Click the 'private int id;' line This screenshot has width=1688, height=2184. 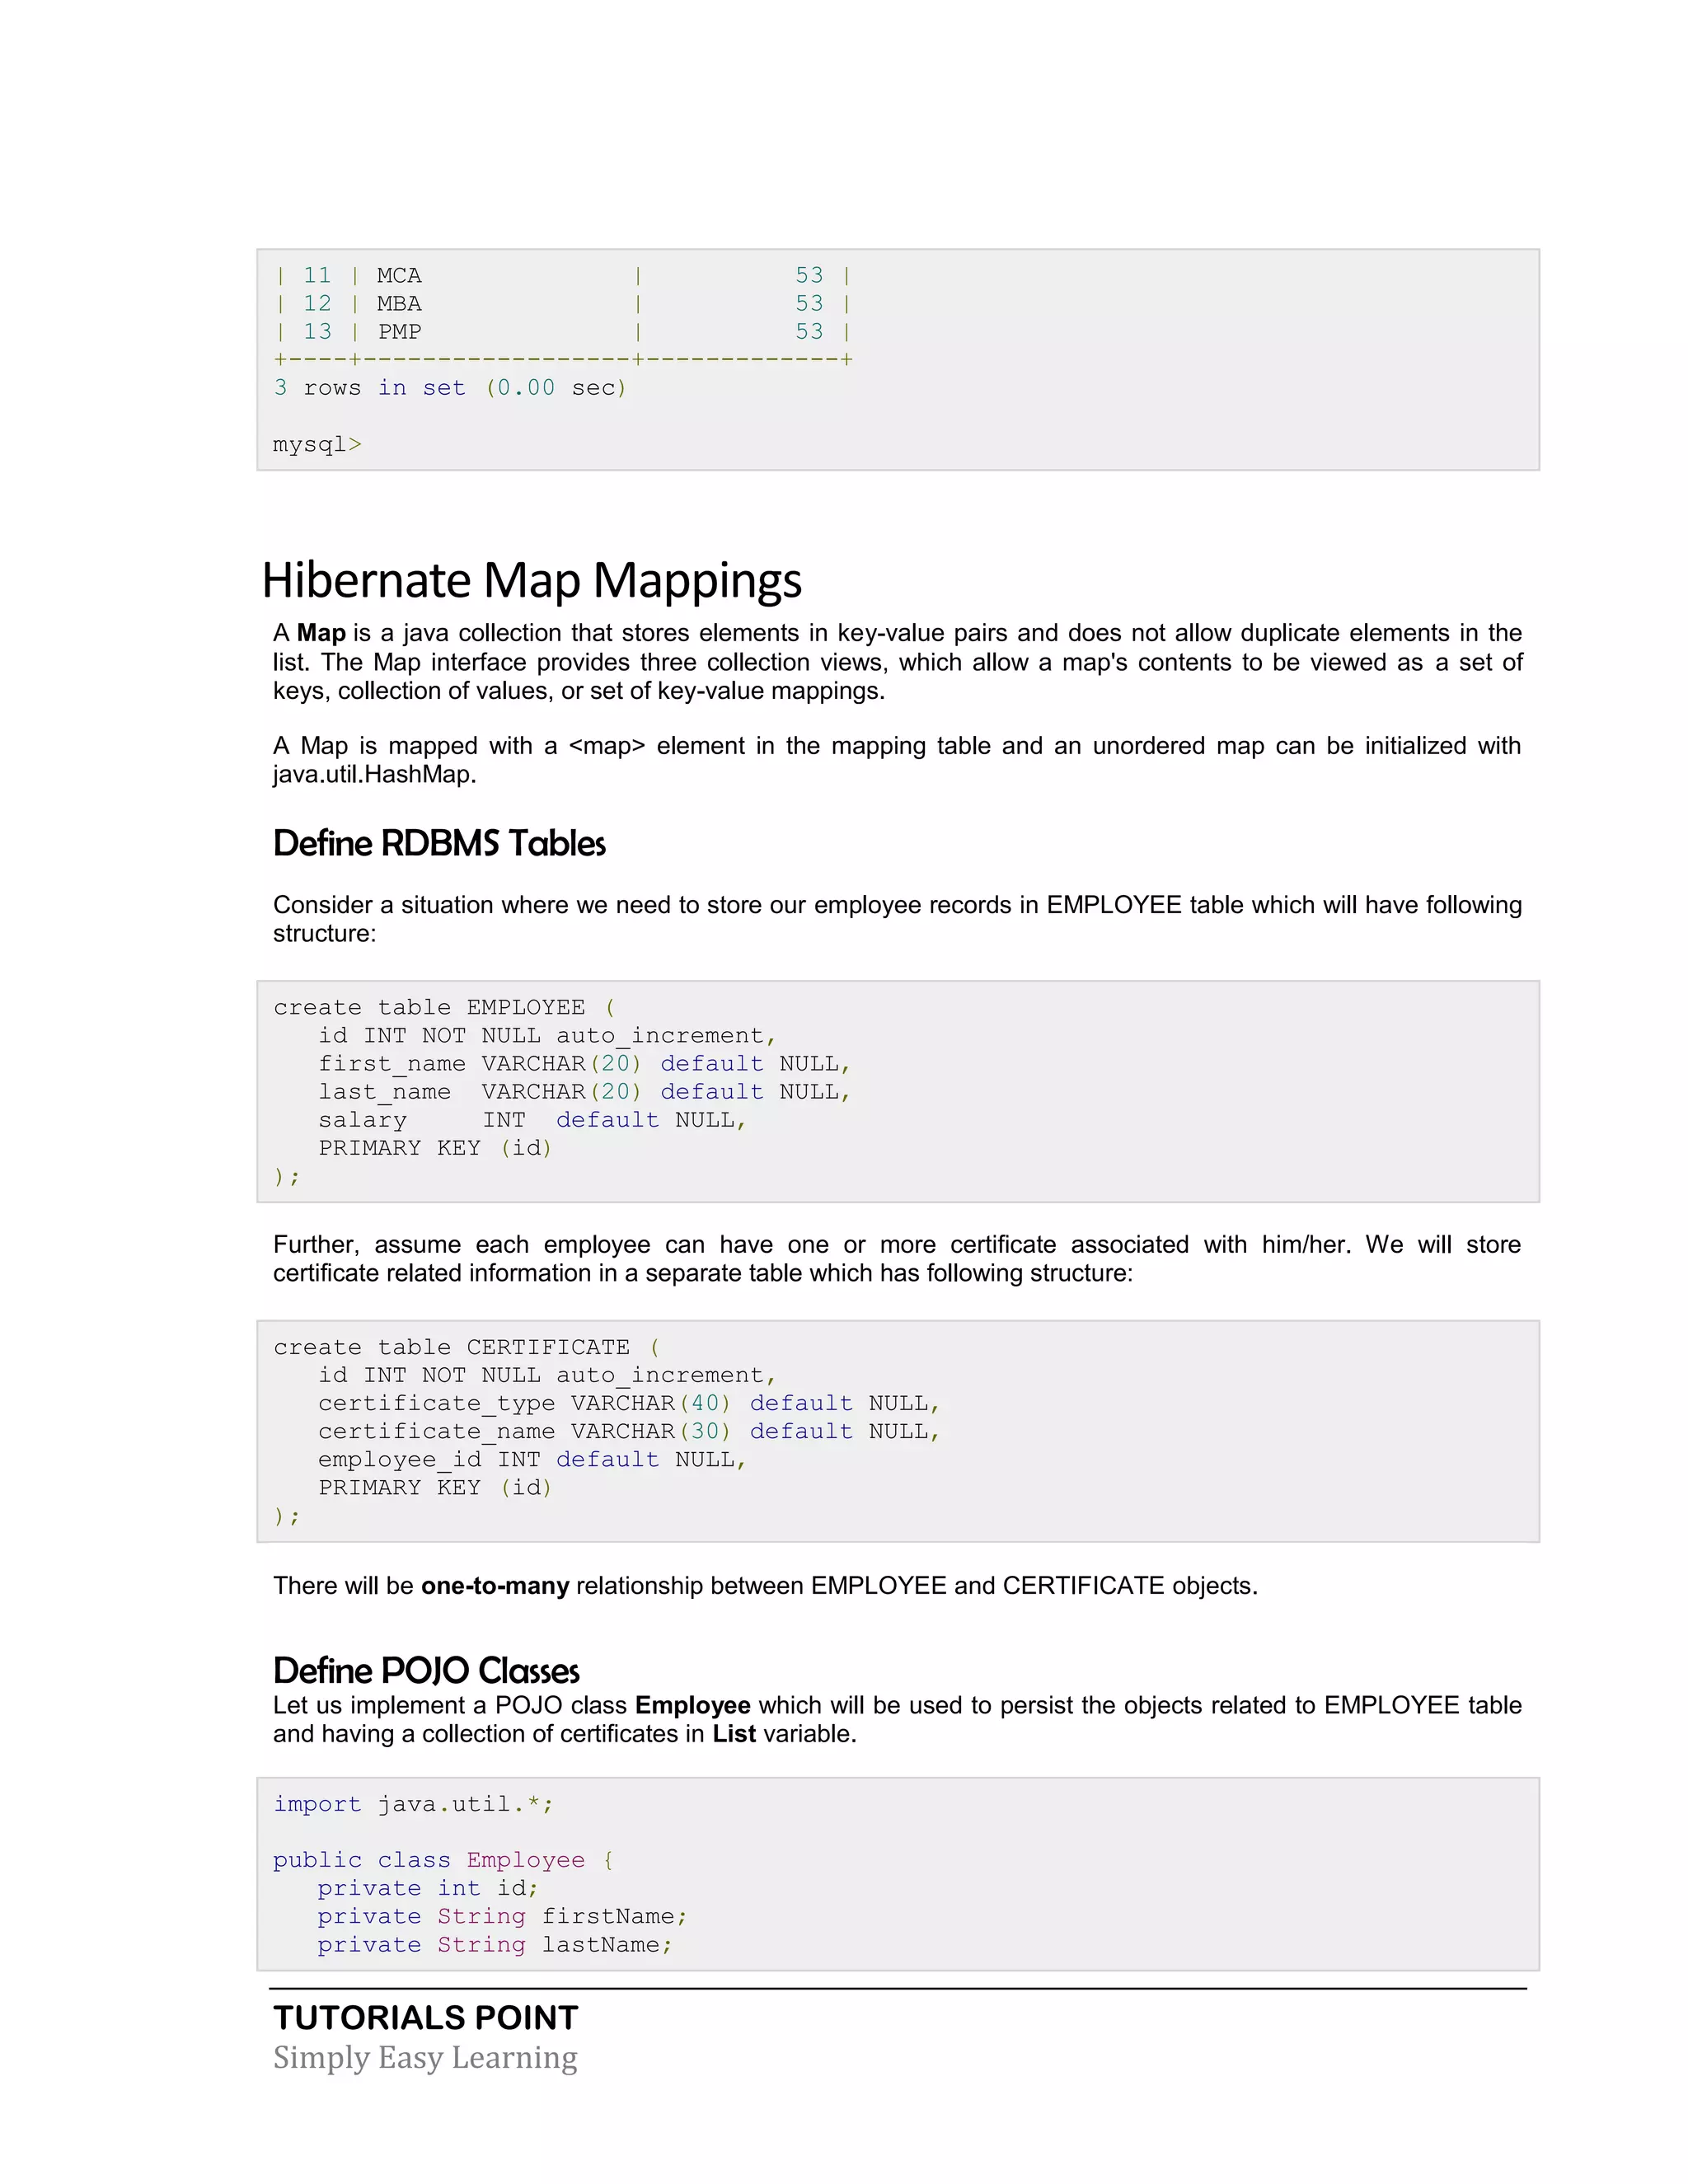pyautogui.click(x=428, y=1888)
